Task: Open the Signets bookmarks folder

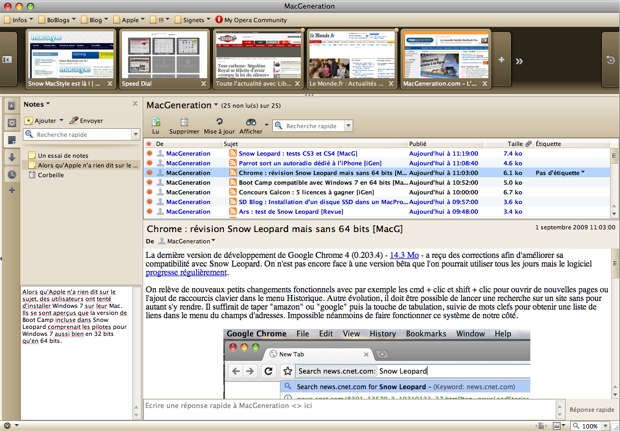Action: click(193, 20)
